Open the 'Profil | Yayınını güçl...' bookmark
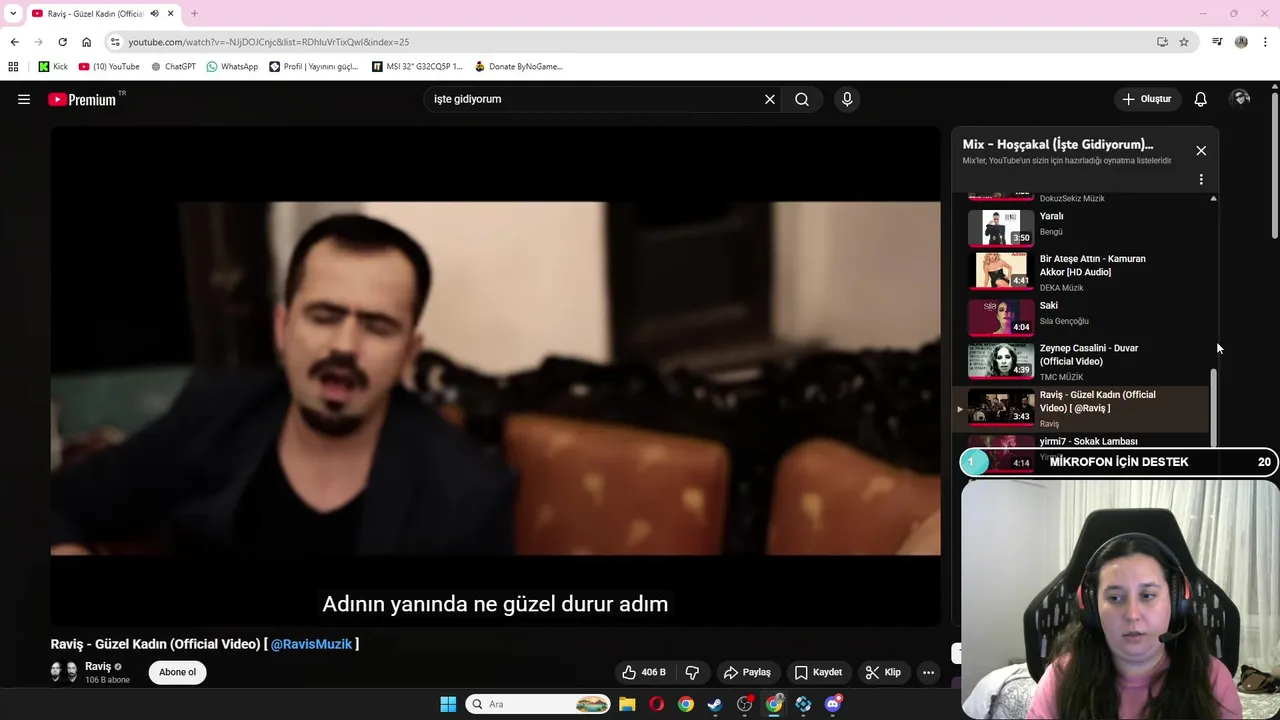The width and height of the screenshot is (1280, 720). 314,67
